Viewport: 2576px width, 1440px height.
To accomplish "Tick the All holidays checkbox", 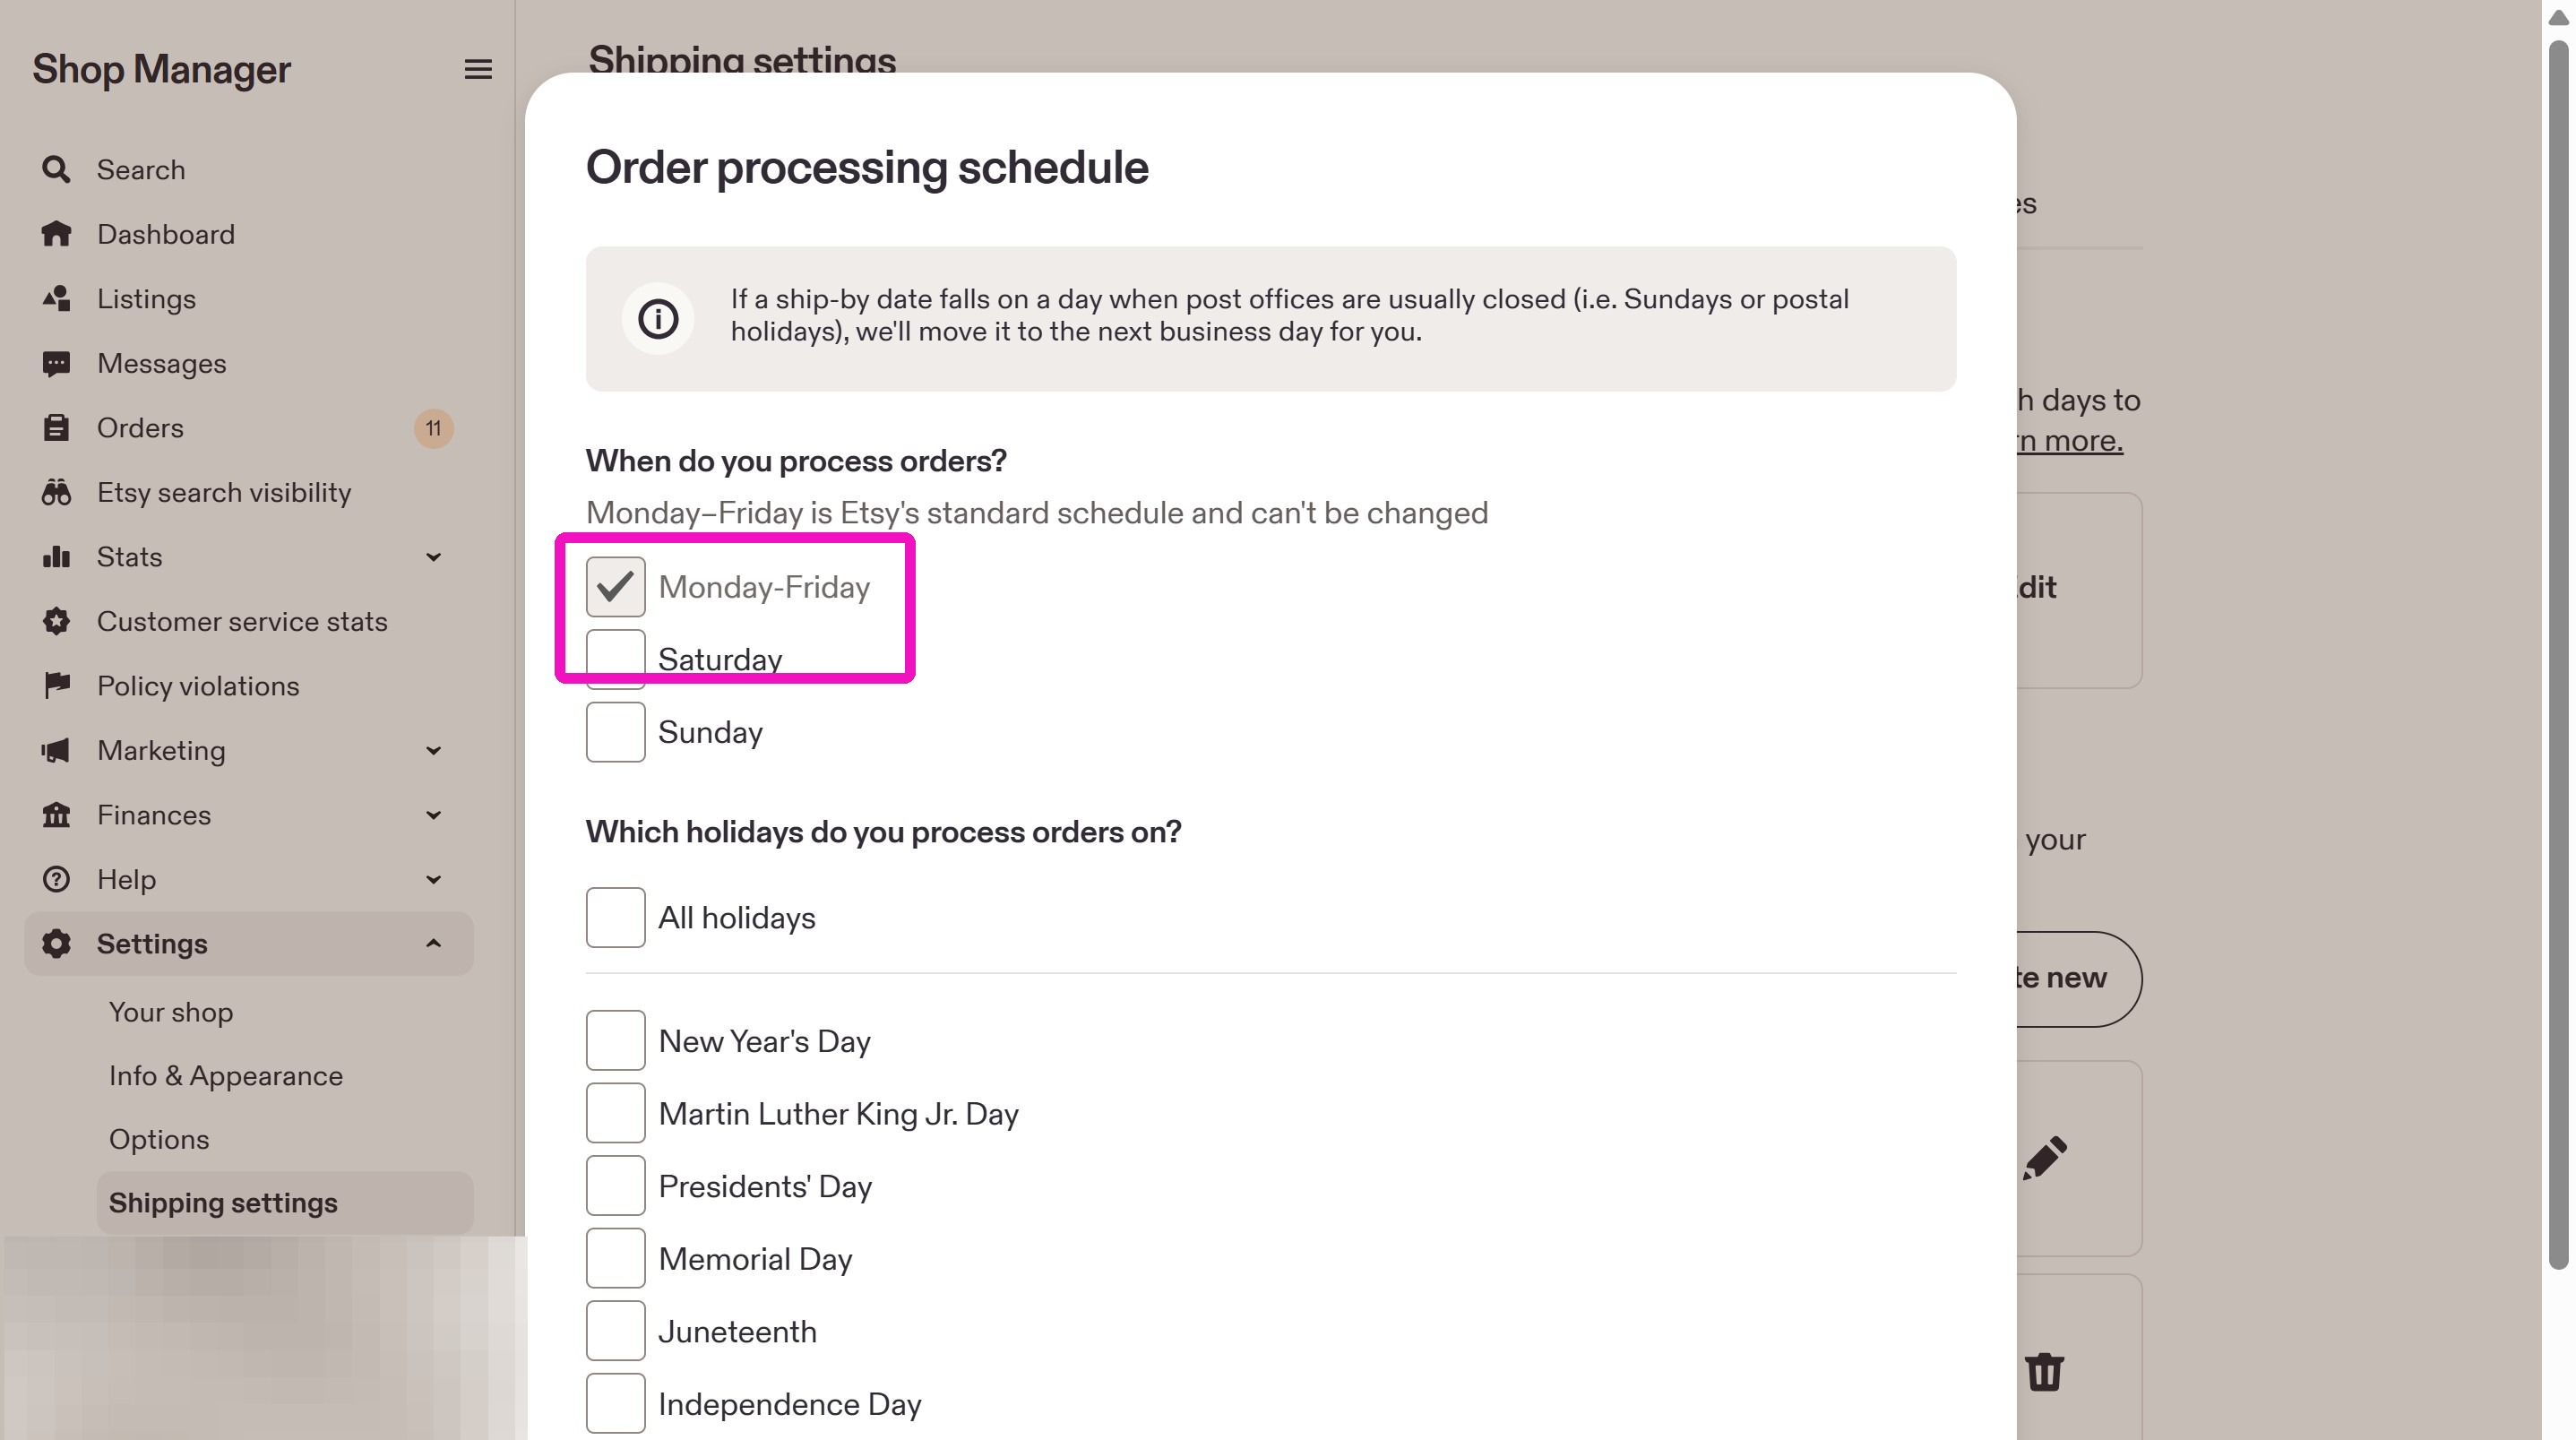I will 615,917.
